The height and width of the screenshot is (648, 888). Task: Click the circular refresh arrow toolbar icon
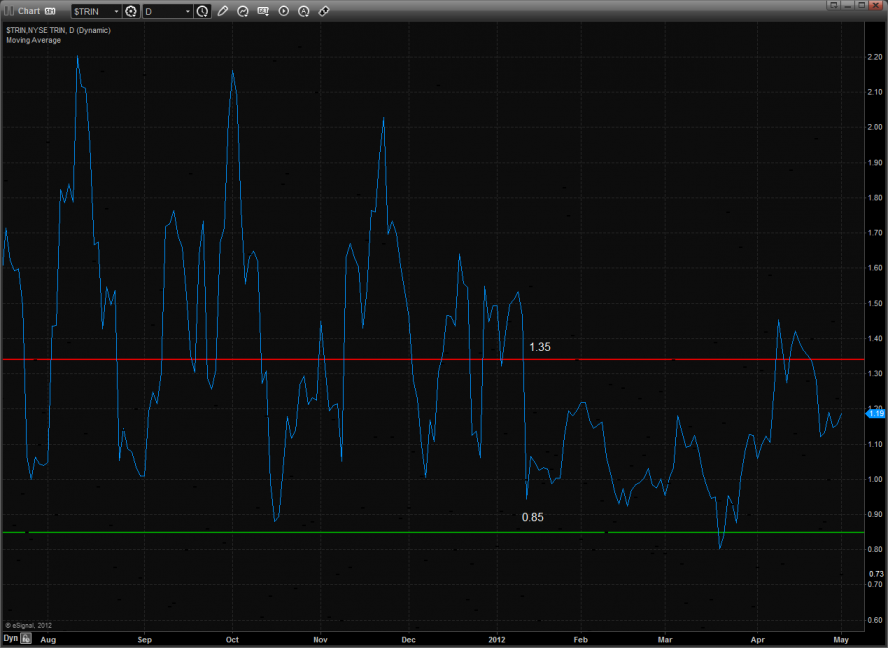pyautogui.click(x=243, y=11)
